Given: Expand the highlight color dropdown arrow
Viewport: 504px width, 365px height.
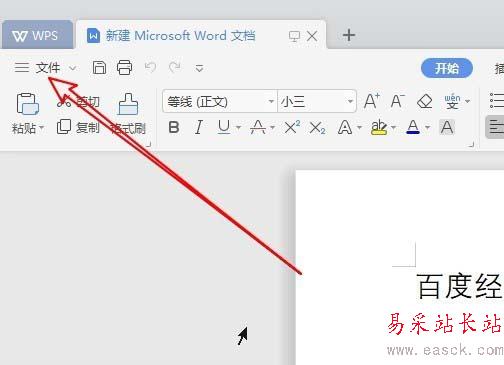Looking at the screenshot, I should 393,128.
